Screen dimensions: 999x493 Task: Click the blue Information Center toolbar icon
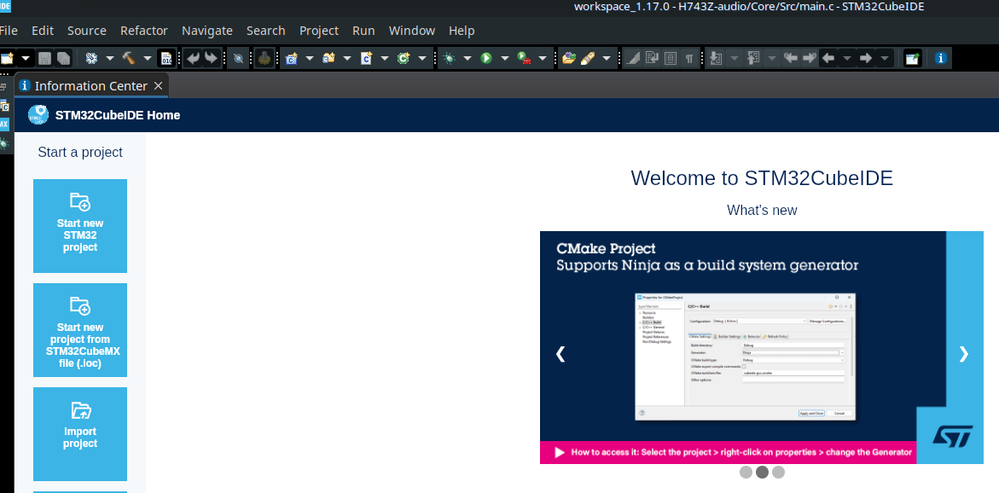pos(940,59)
